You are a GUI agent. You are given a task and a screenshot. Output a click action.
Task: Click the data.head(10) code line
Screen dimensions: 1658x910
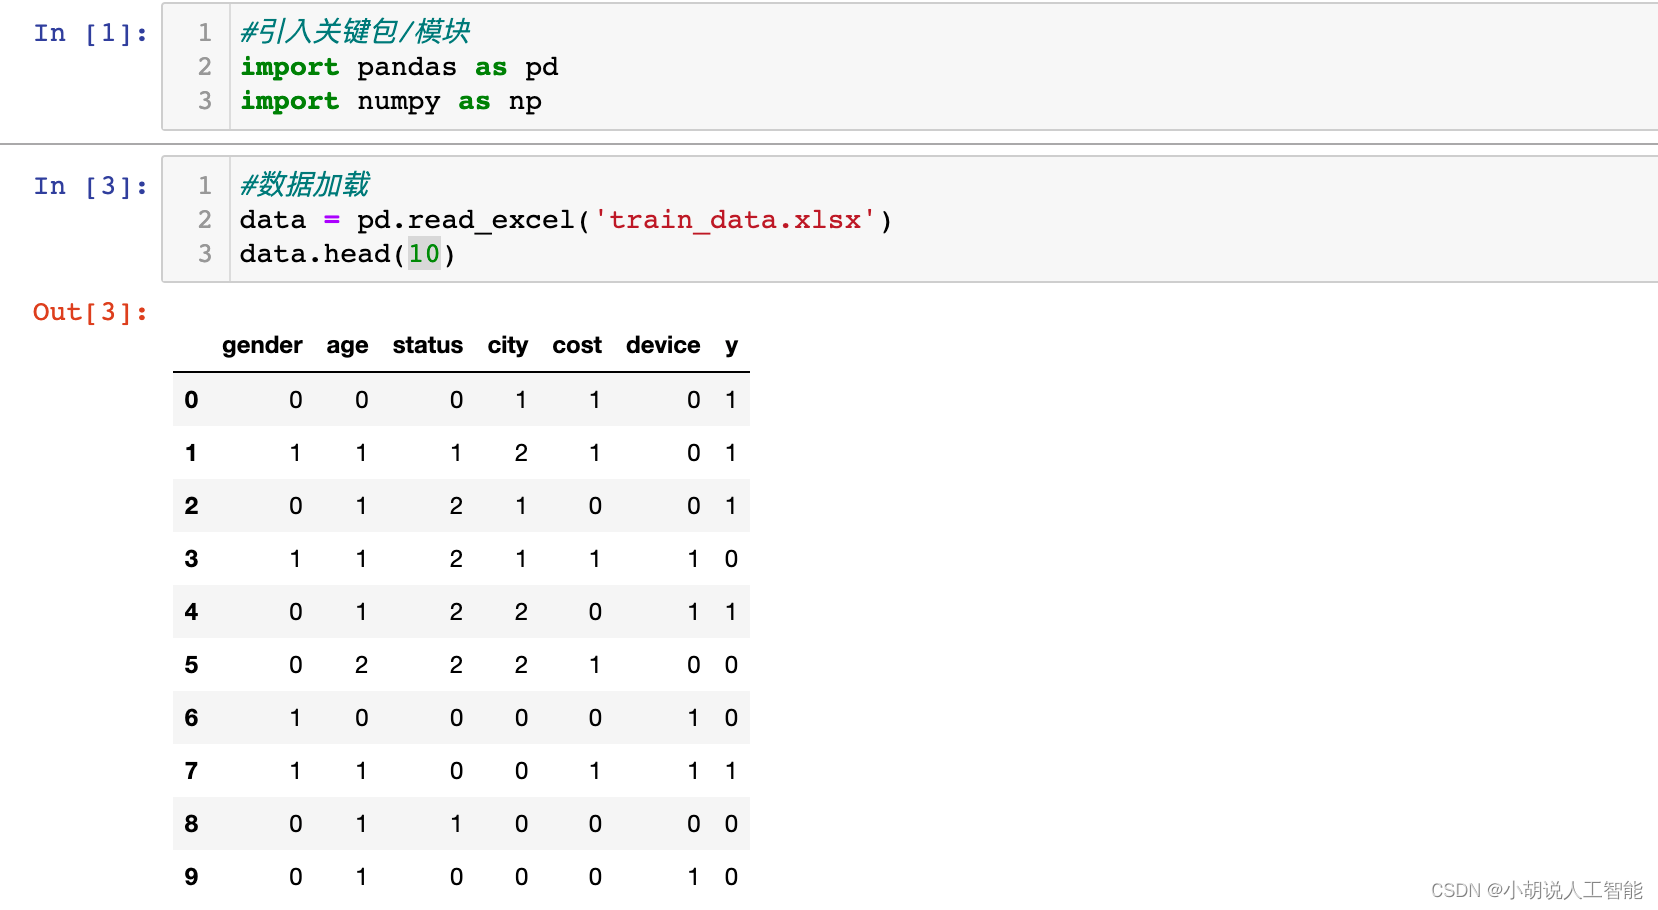[x=348, y=254]
